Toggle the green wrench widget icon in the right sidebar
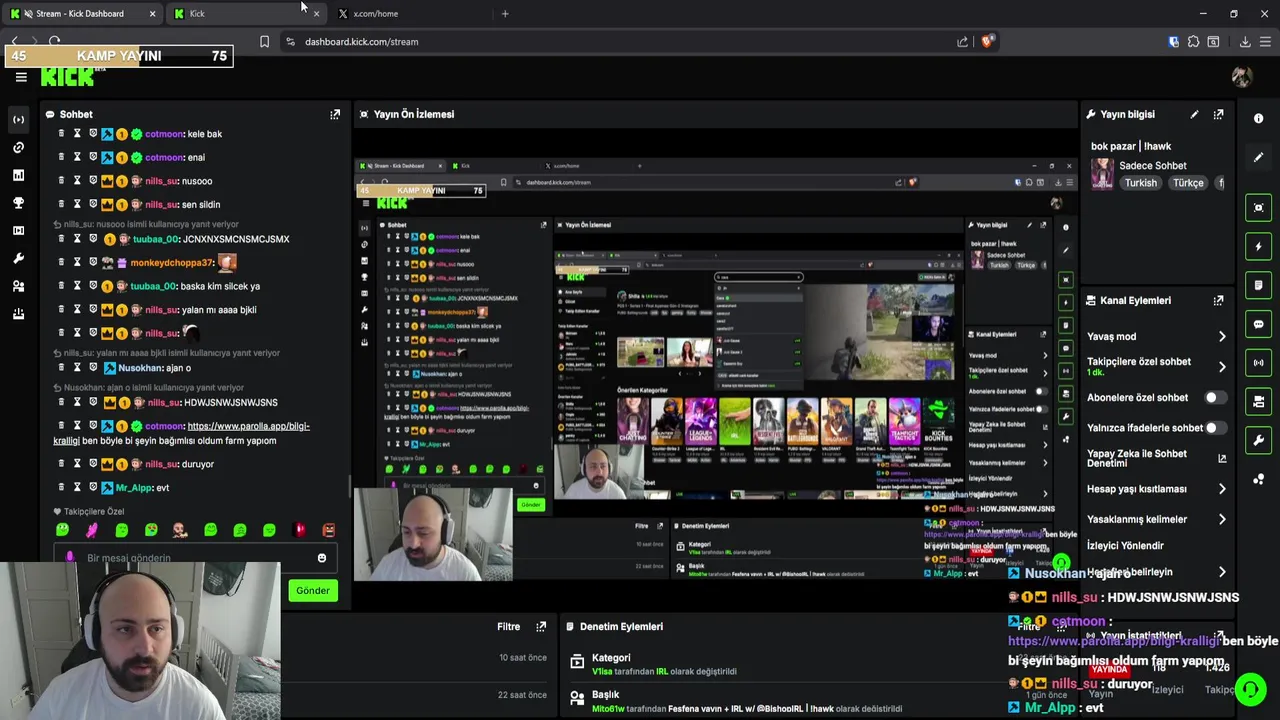This screenshot has width=1280, height=720. coord(1258,440)
